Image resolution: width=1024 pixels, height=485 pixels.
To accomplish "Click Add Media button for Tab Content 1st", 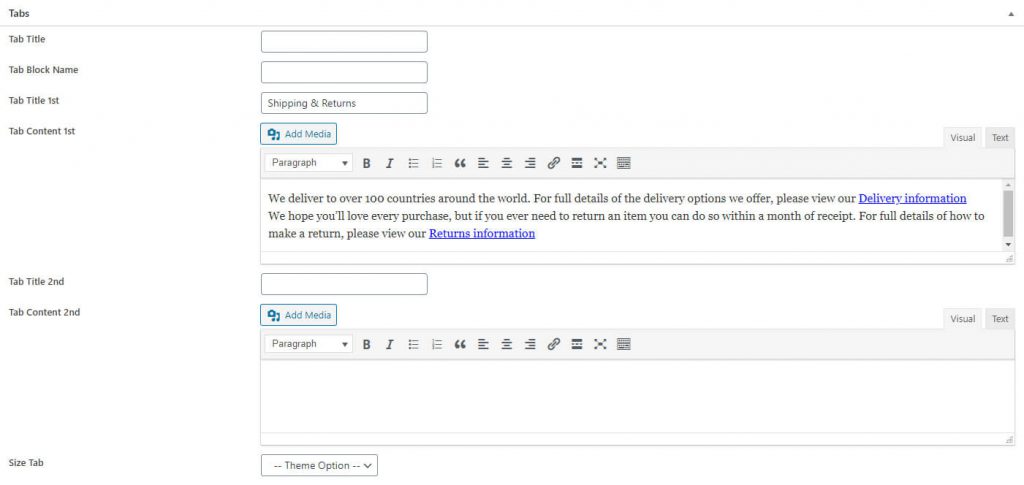I will coord(299,134).
